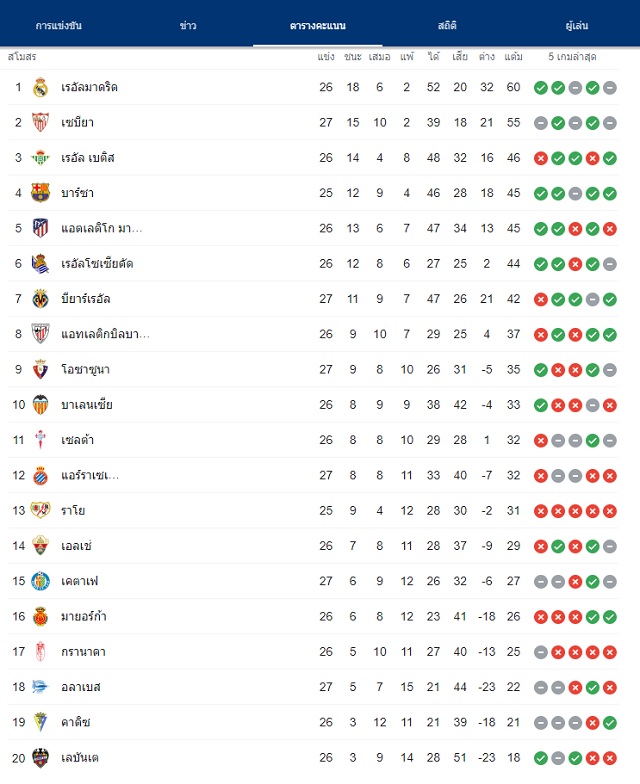Open the Villarreal yellow crest
Viewport: 640px width, 784px height.
point(40,299)
